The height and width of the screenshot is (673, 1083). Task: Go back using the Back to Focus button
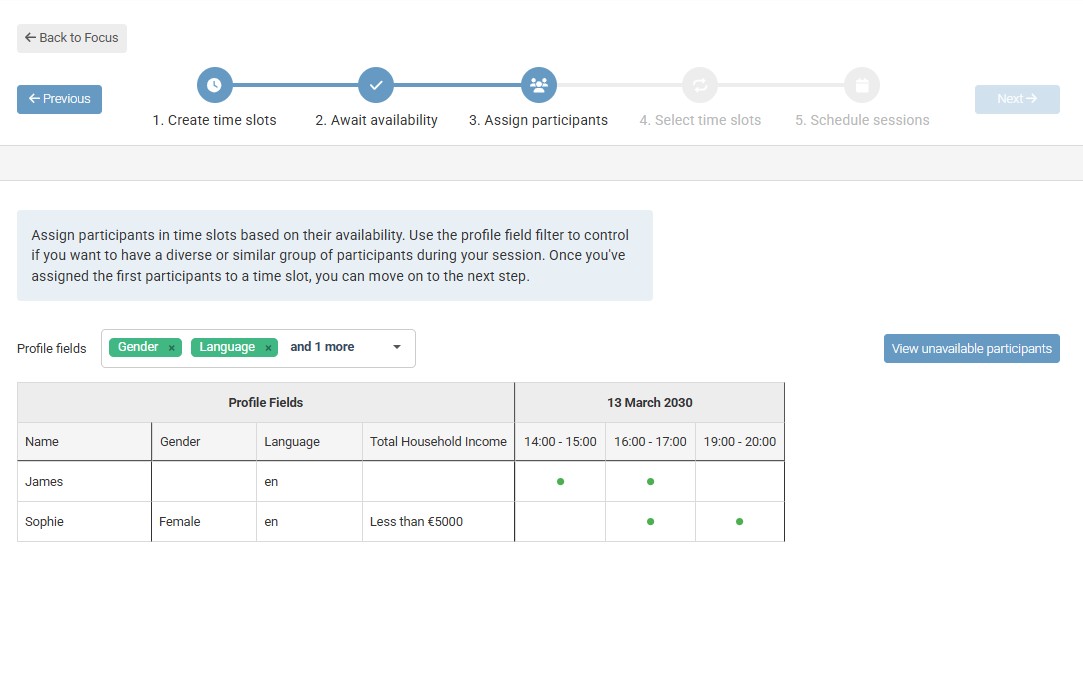[x=72, y=38]
